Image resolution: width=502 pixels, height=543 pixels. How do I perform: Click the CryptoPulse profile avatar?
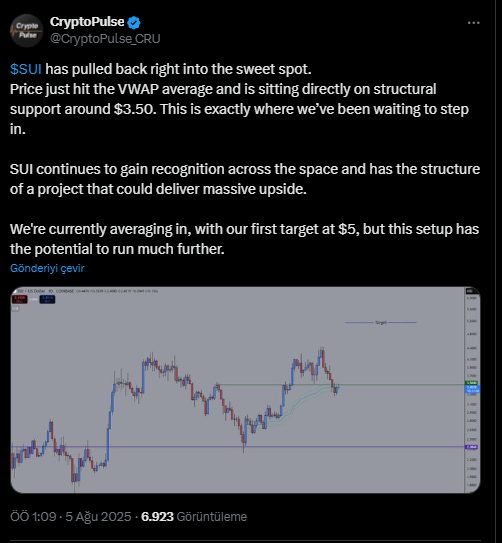[27, 30]
